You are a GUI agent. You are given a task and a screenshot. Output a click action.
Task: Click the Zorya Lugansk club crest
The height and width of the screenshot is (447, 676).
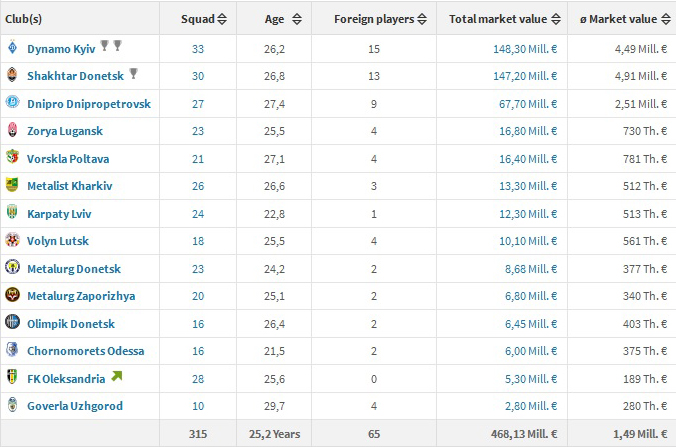tap(12, 131)
